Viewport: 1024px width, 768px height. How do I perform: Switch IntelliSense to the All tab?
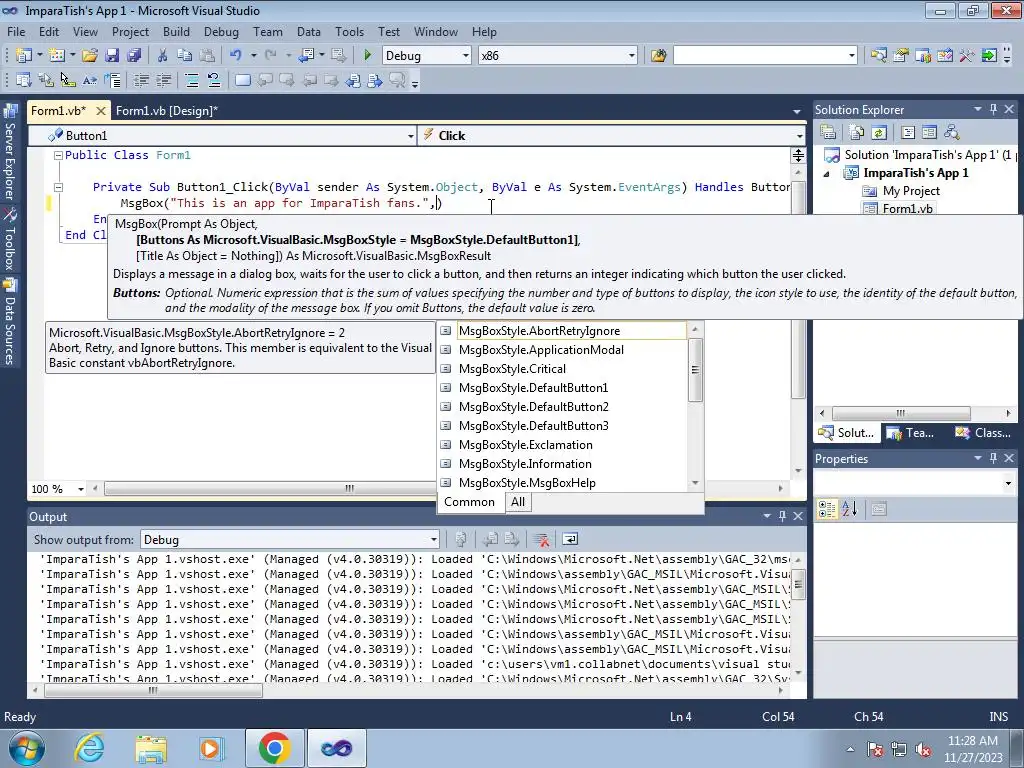(x=518, y=502)
